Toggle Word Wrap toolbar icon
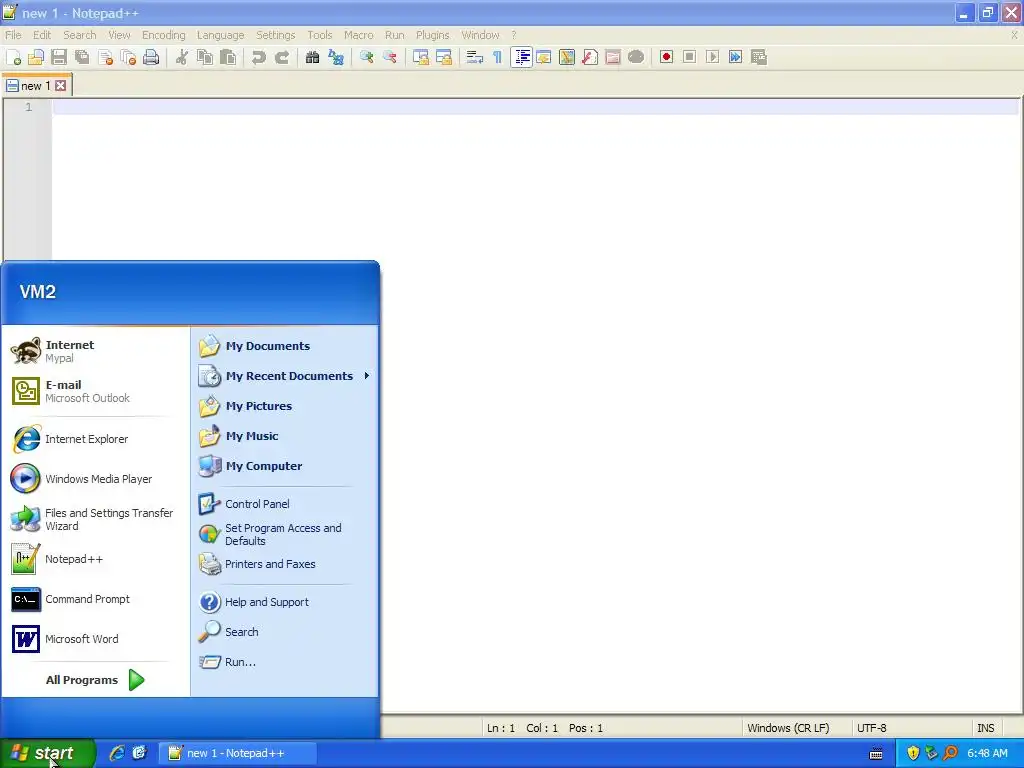Viewport: 1024px width, 768px height. 475,57
